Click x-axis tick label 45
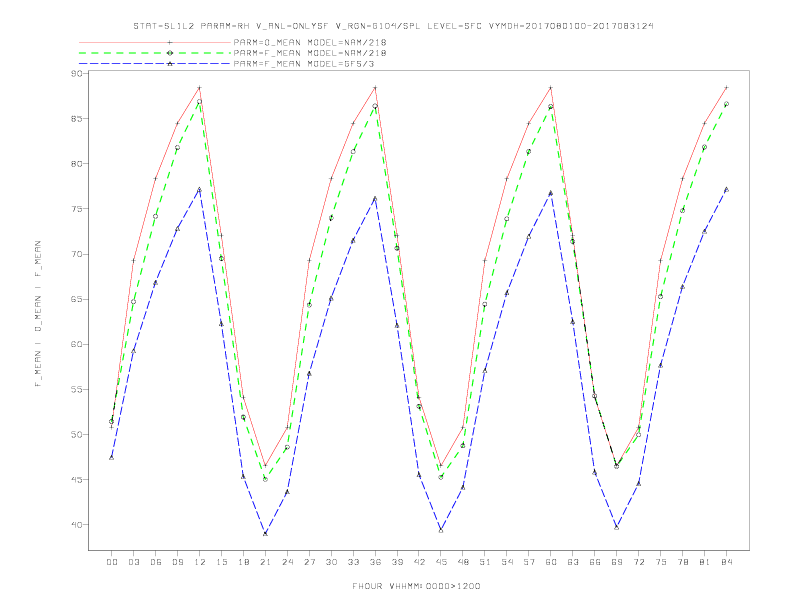Screen dimensions: 792x612 click(x=441, y=562)
